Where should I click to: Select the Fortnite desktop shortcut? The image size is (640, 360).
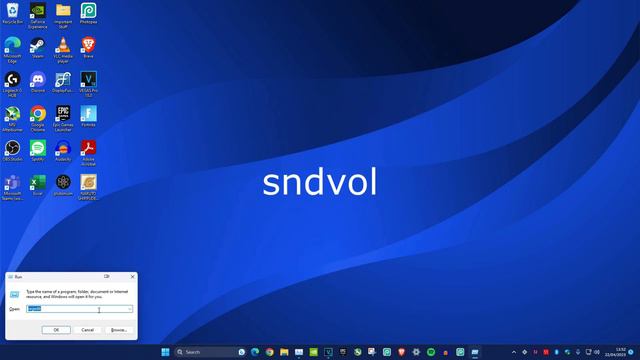pyautogui.click(x=88, y=116)
